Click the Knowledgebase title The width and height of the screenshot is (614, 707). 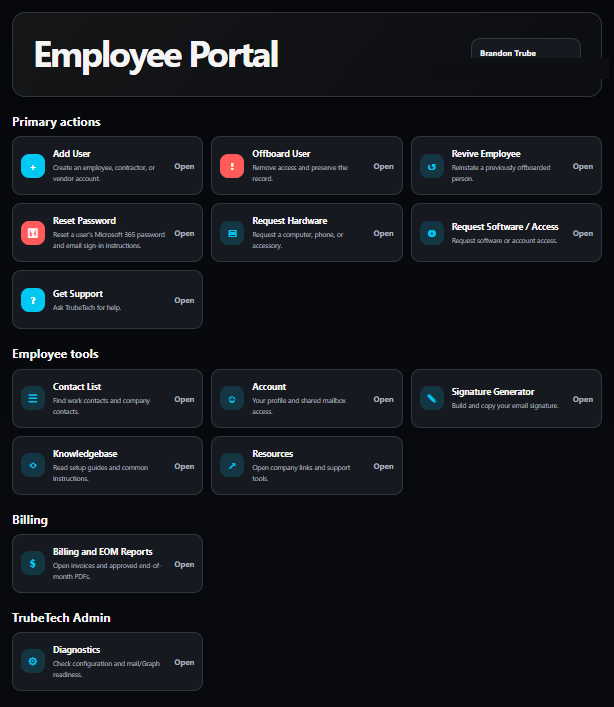coord(85,454)
